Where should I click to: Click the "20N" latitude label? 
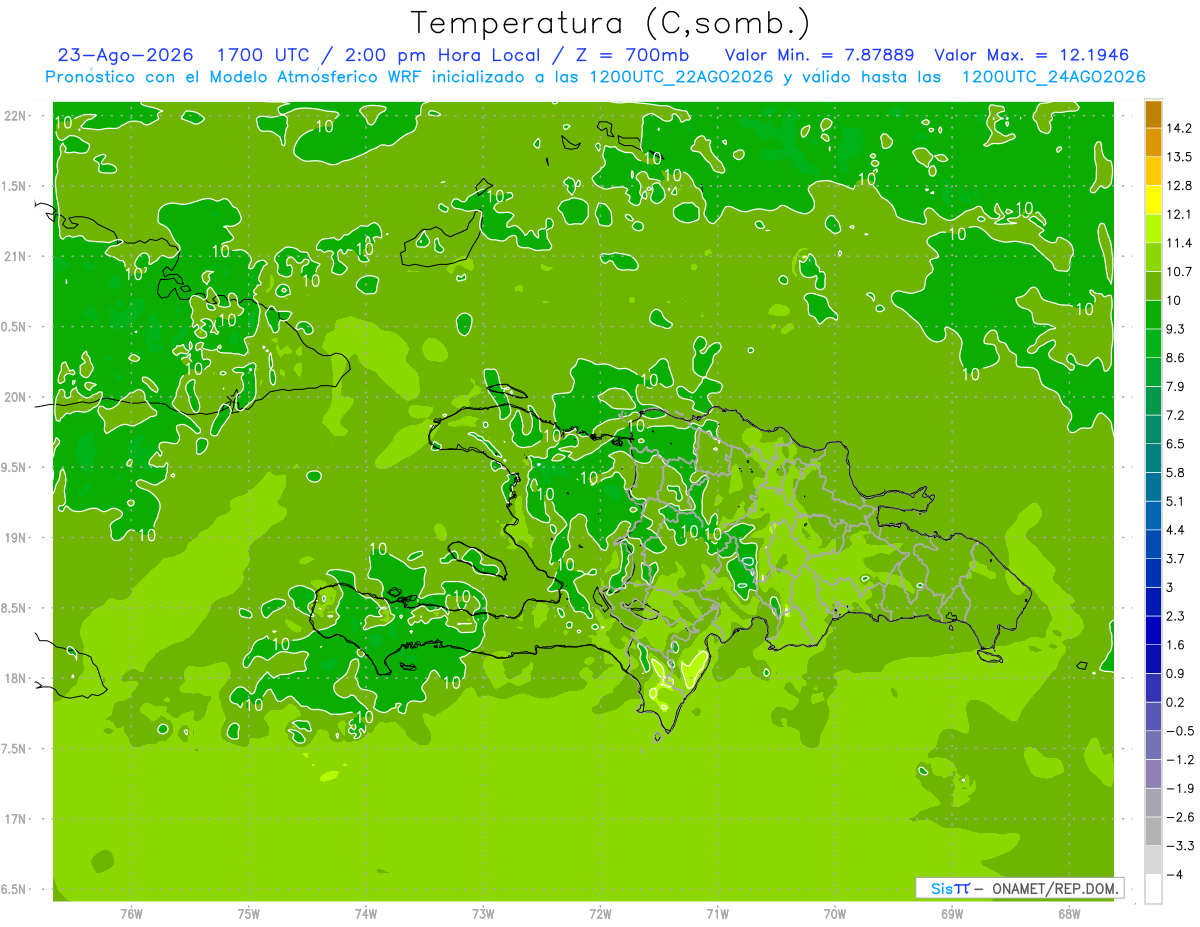click(17, 397)
